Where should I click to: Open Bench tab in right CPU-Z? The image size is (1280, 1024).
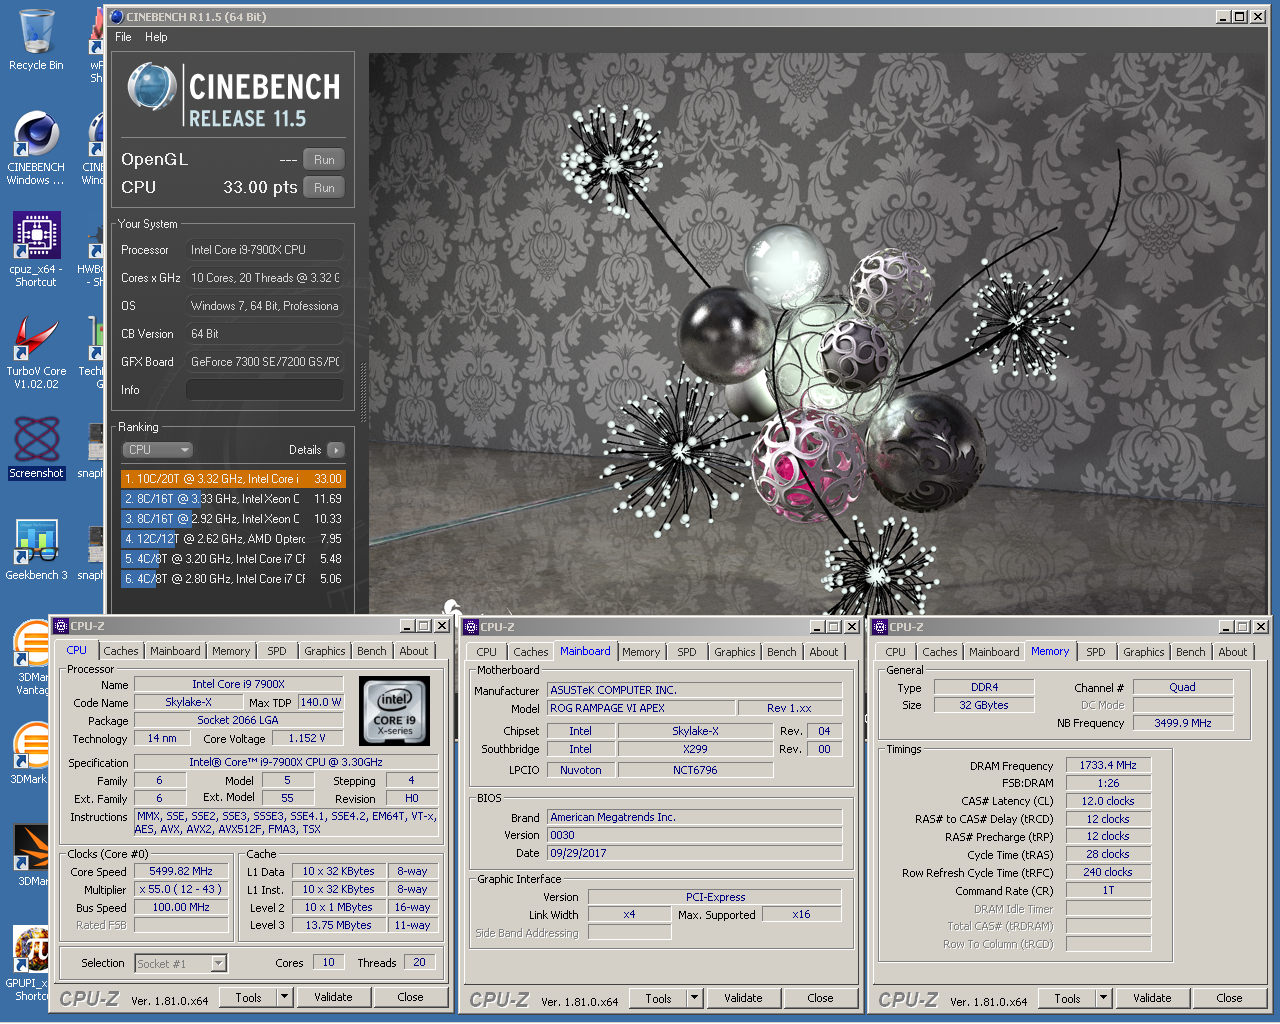(x=1191, y=652)
